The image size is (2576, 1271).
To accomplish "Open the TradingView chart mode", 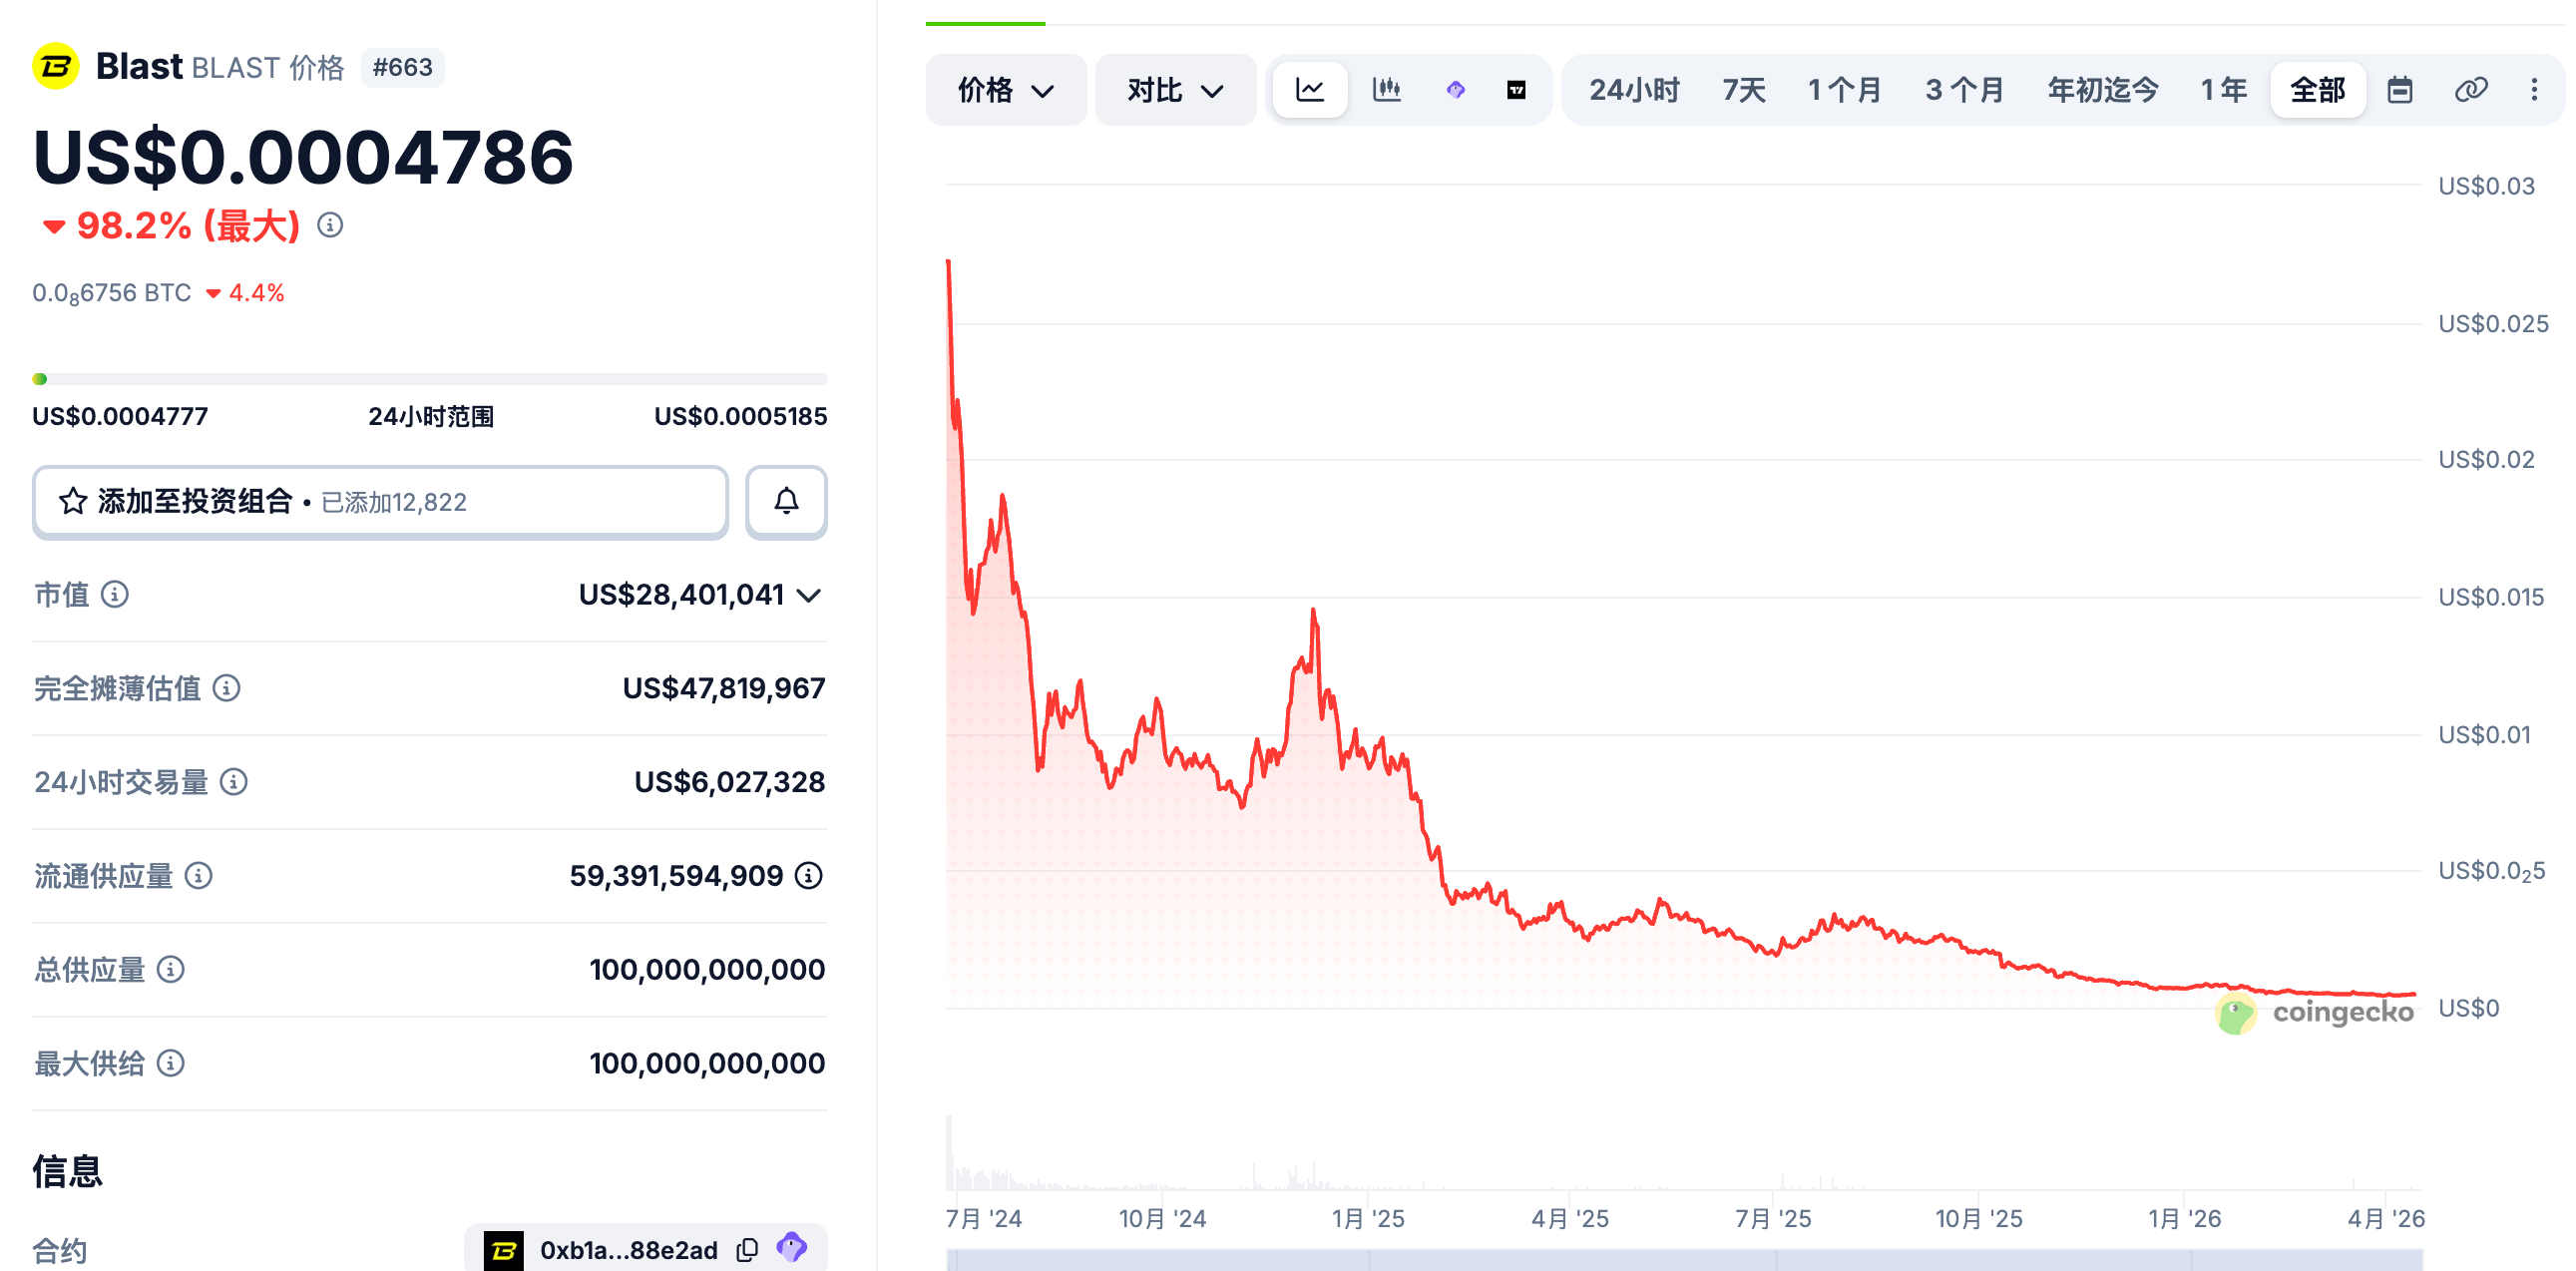I will pos(1516,90).
